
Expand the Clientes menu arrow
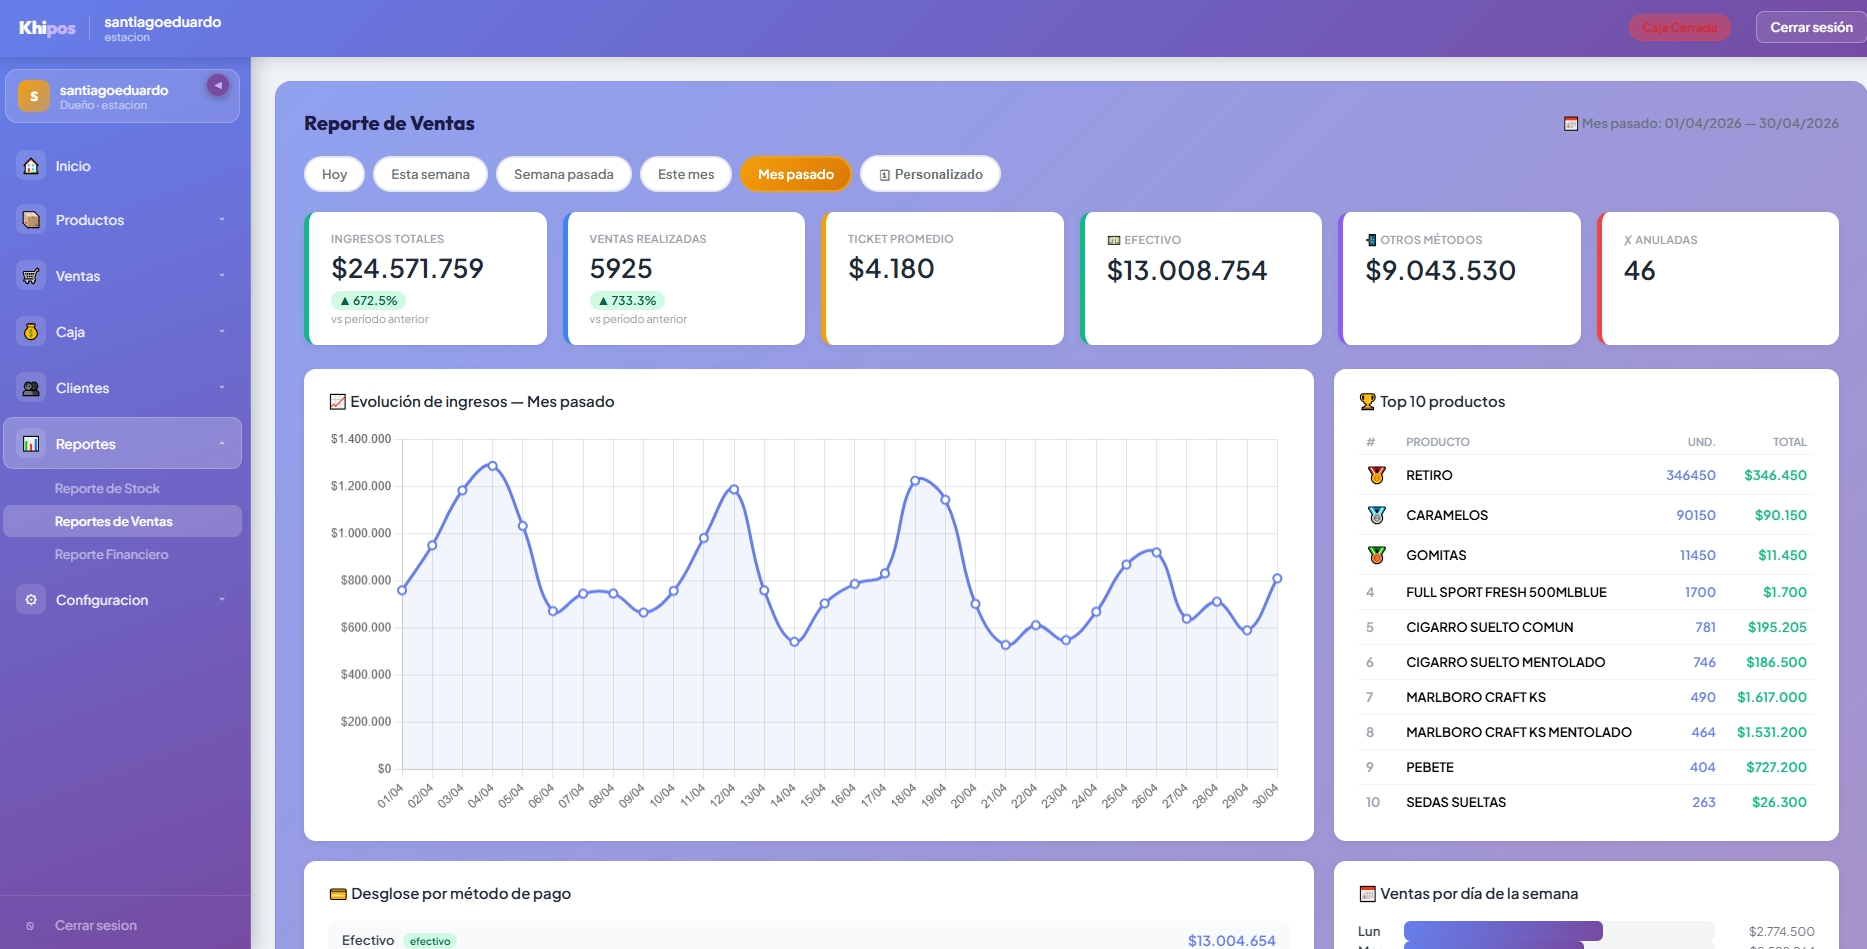tap(222, 388)
